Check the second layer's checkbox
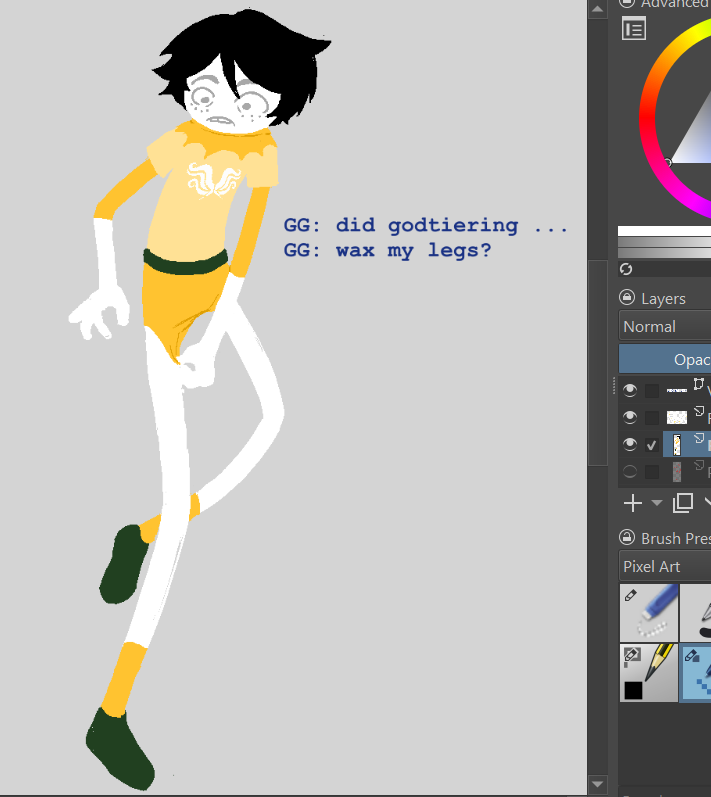This screenshot has width=711, height=797. tap(652, 418)
